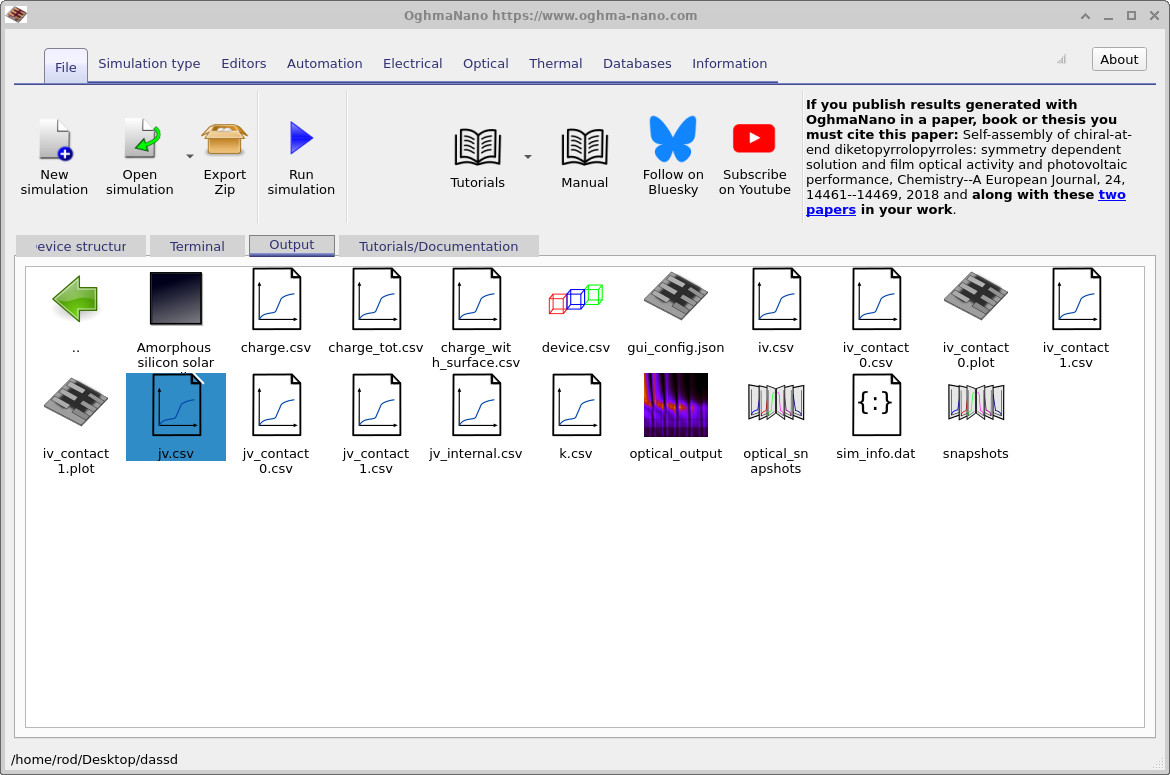The image size is (1170, 775).
Task: Navigate up using the green back arrow
Action: click(x=75, y=298)
